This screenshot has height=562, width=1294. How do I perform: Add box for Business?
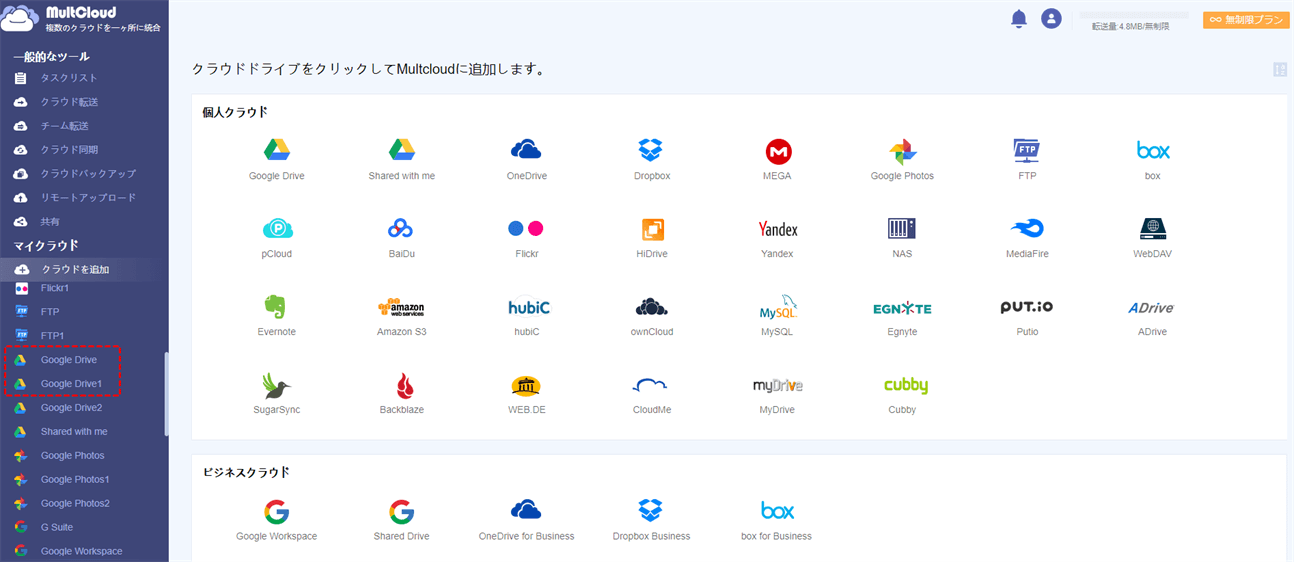[777, 520]
